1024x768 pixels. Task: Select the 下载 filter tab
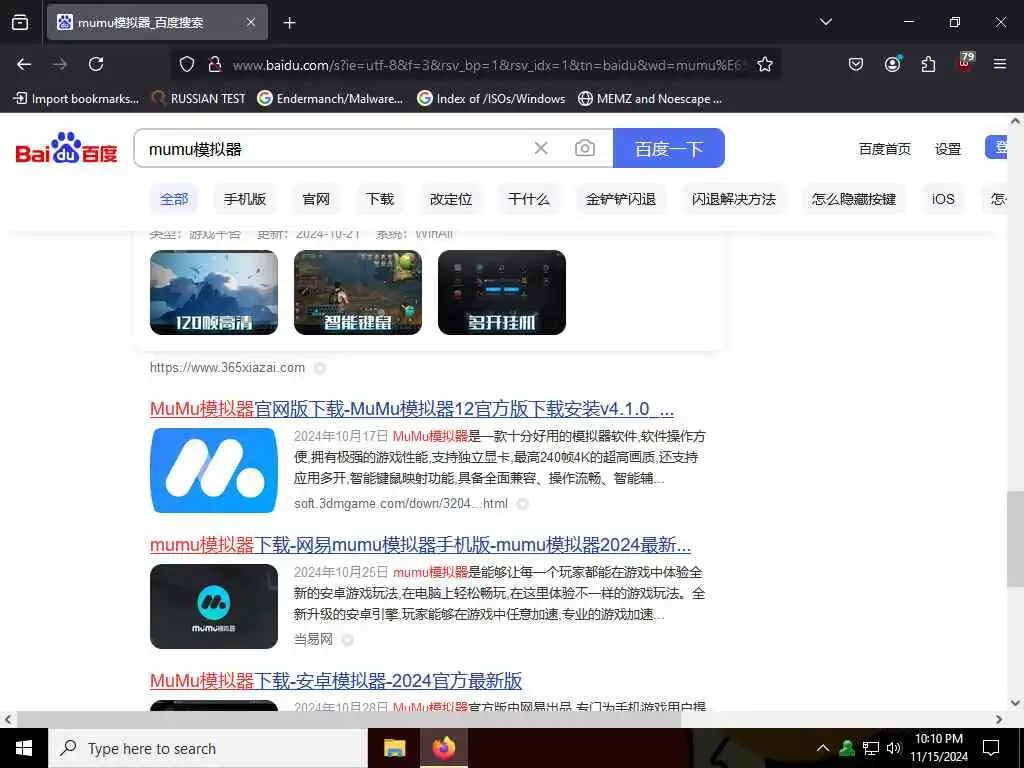click(380, 199)
